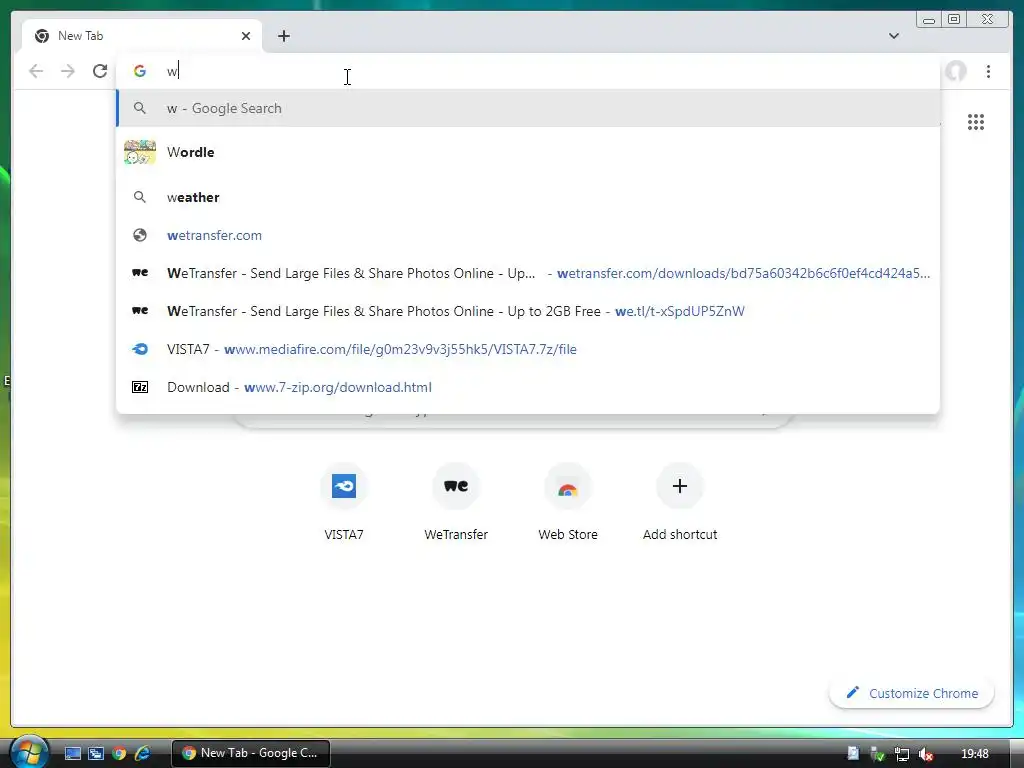
Task: Close the New Tab browser tab
Action: coord(246,36)
